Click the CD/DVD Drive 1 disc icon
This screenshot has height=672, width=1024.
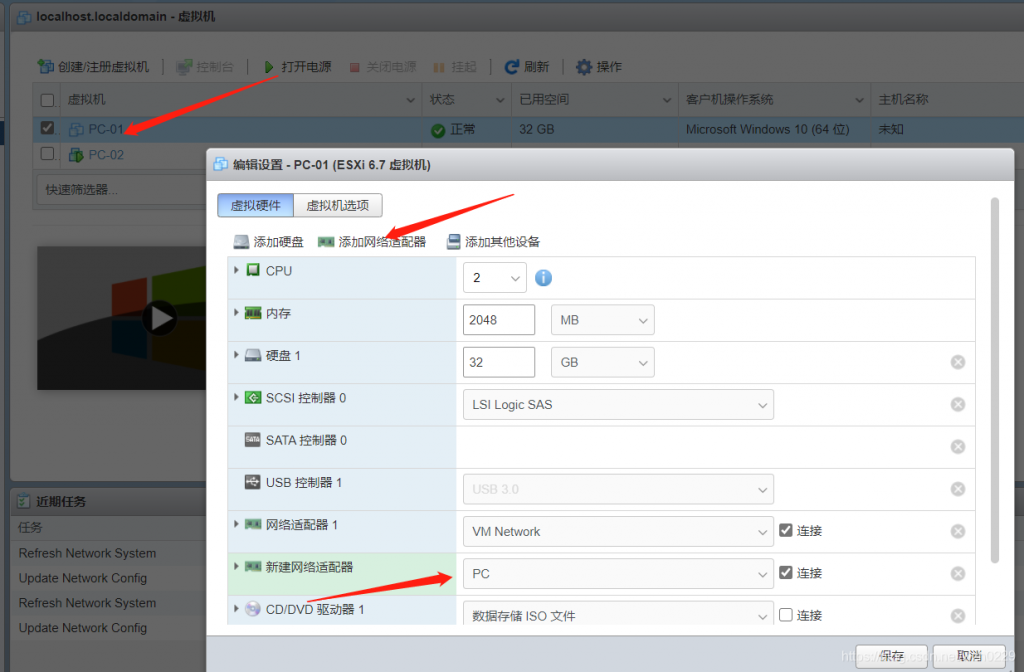pyautogui.click(x=253, y=609)
